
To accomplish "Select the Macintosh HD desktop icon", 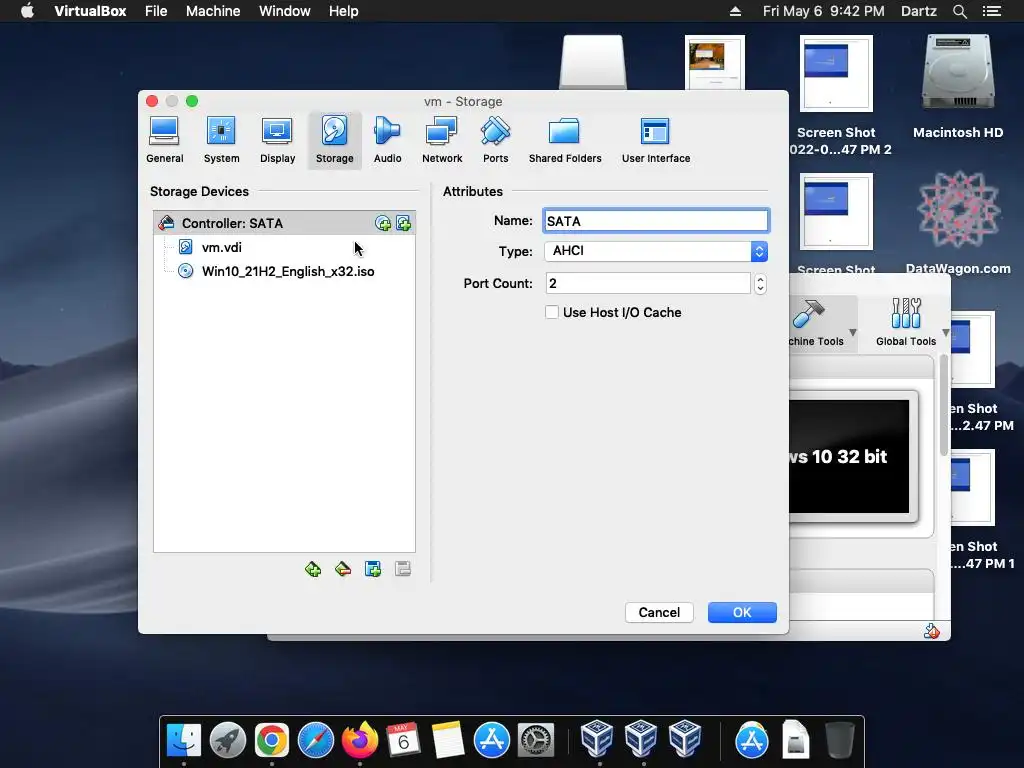I will 958,88.
